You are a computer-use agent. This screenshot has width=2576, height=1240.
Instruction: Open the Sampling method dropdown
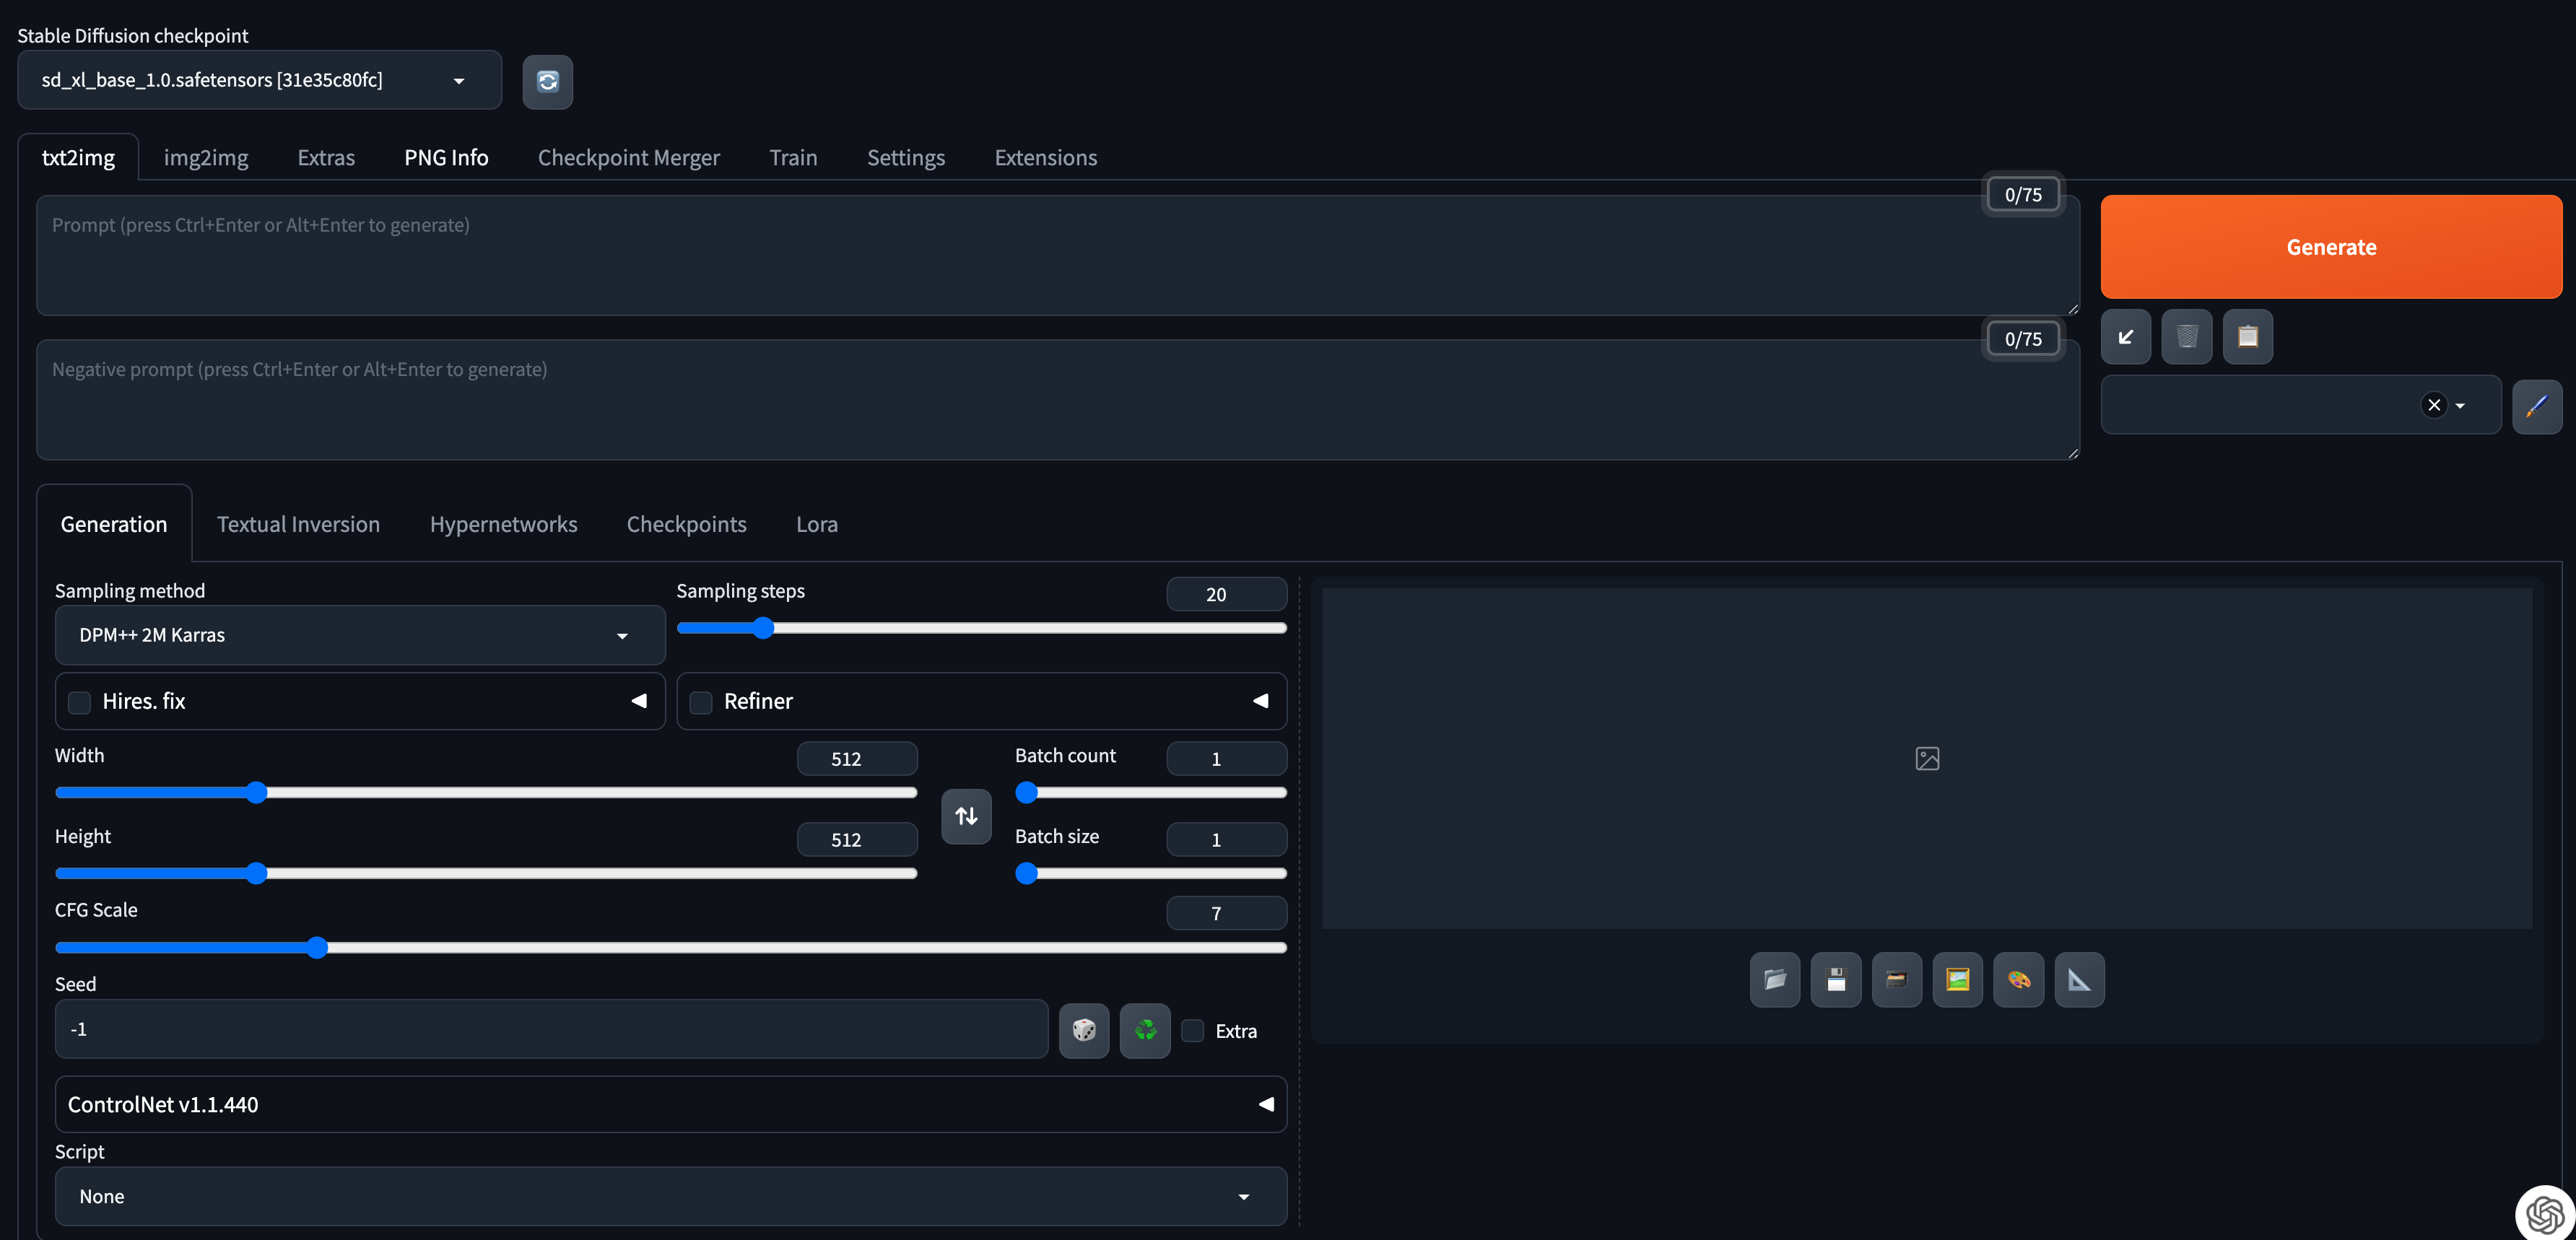click(360, 635)
